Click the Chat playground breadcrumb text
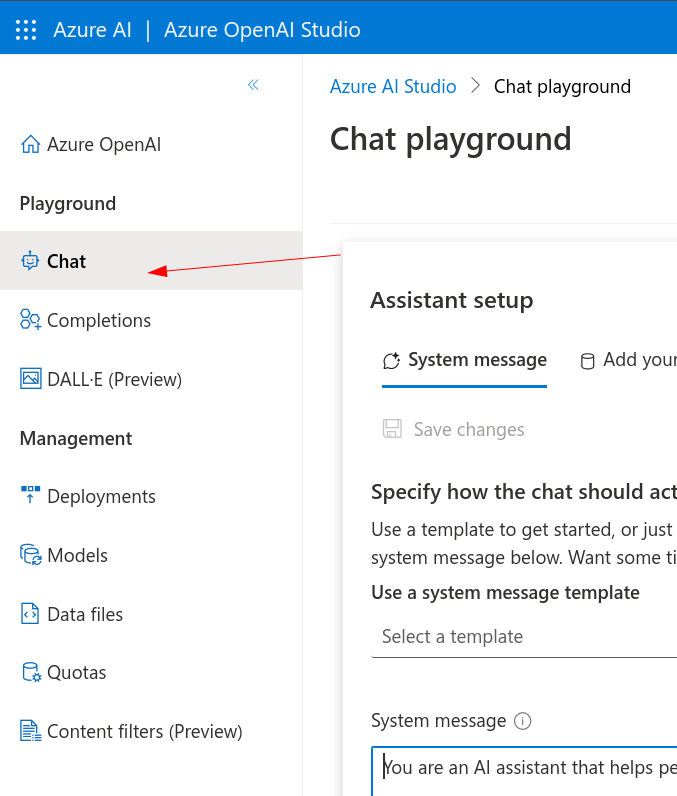 click(x=562, y=87)
